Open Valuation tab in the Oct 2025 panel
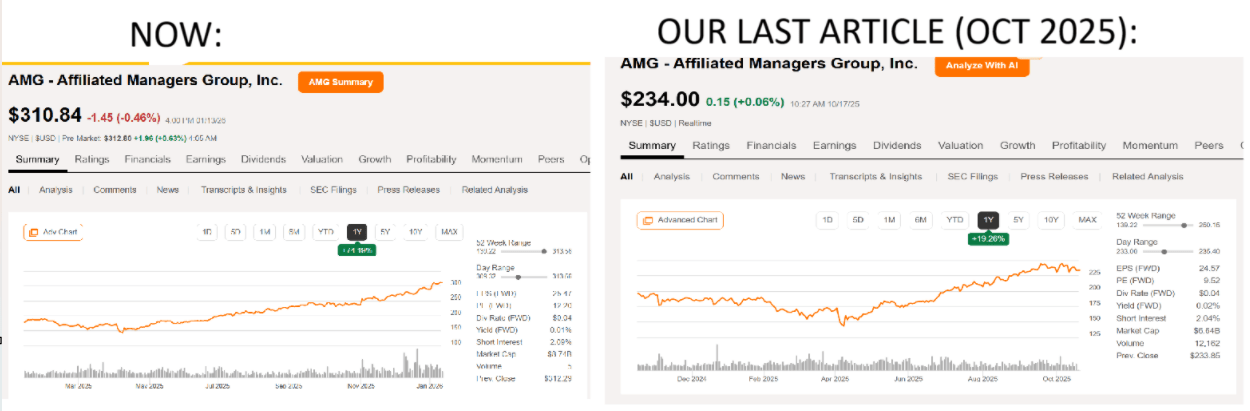1250x411 pixels. [960, 145]
